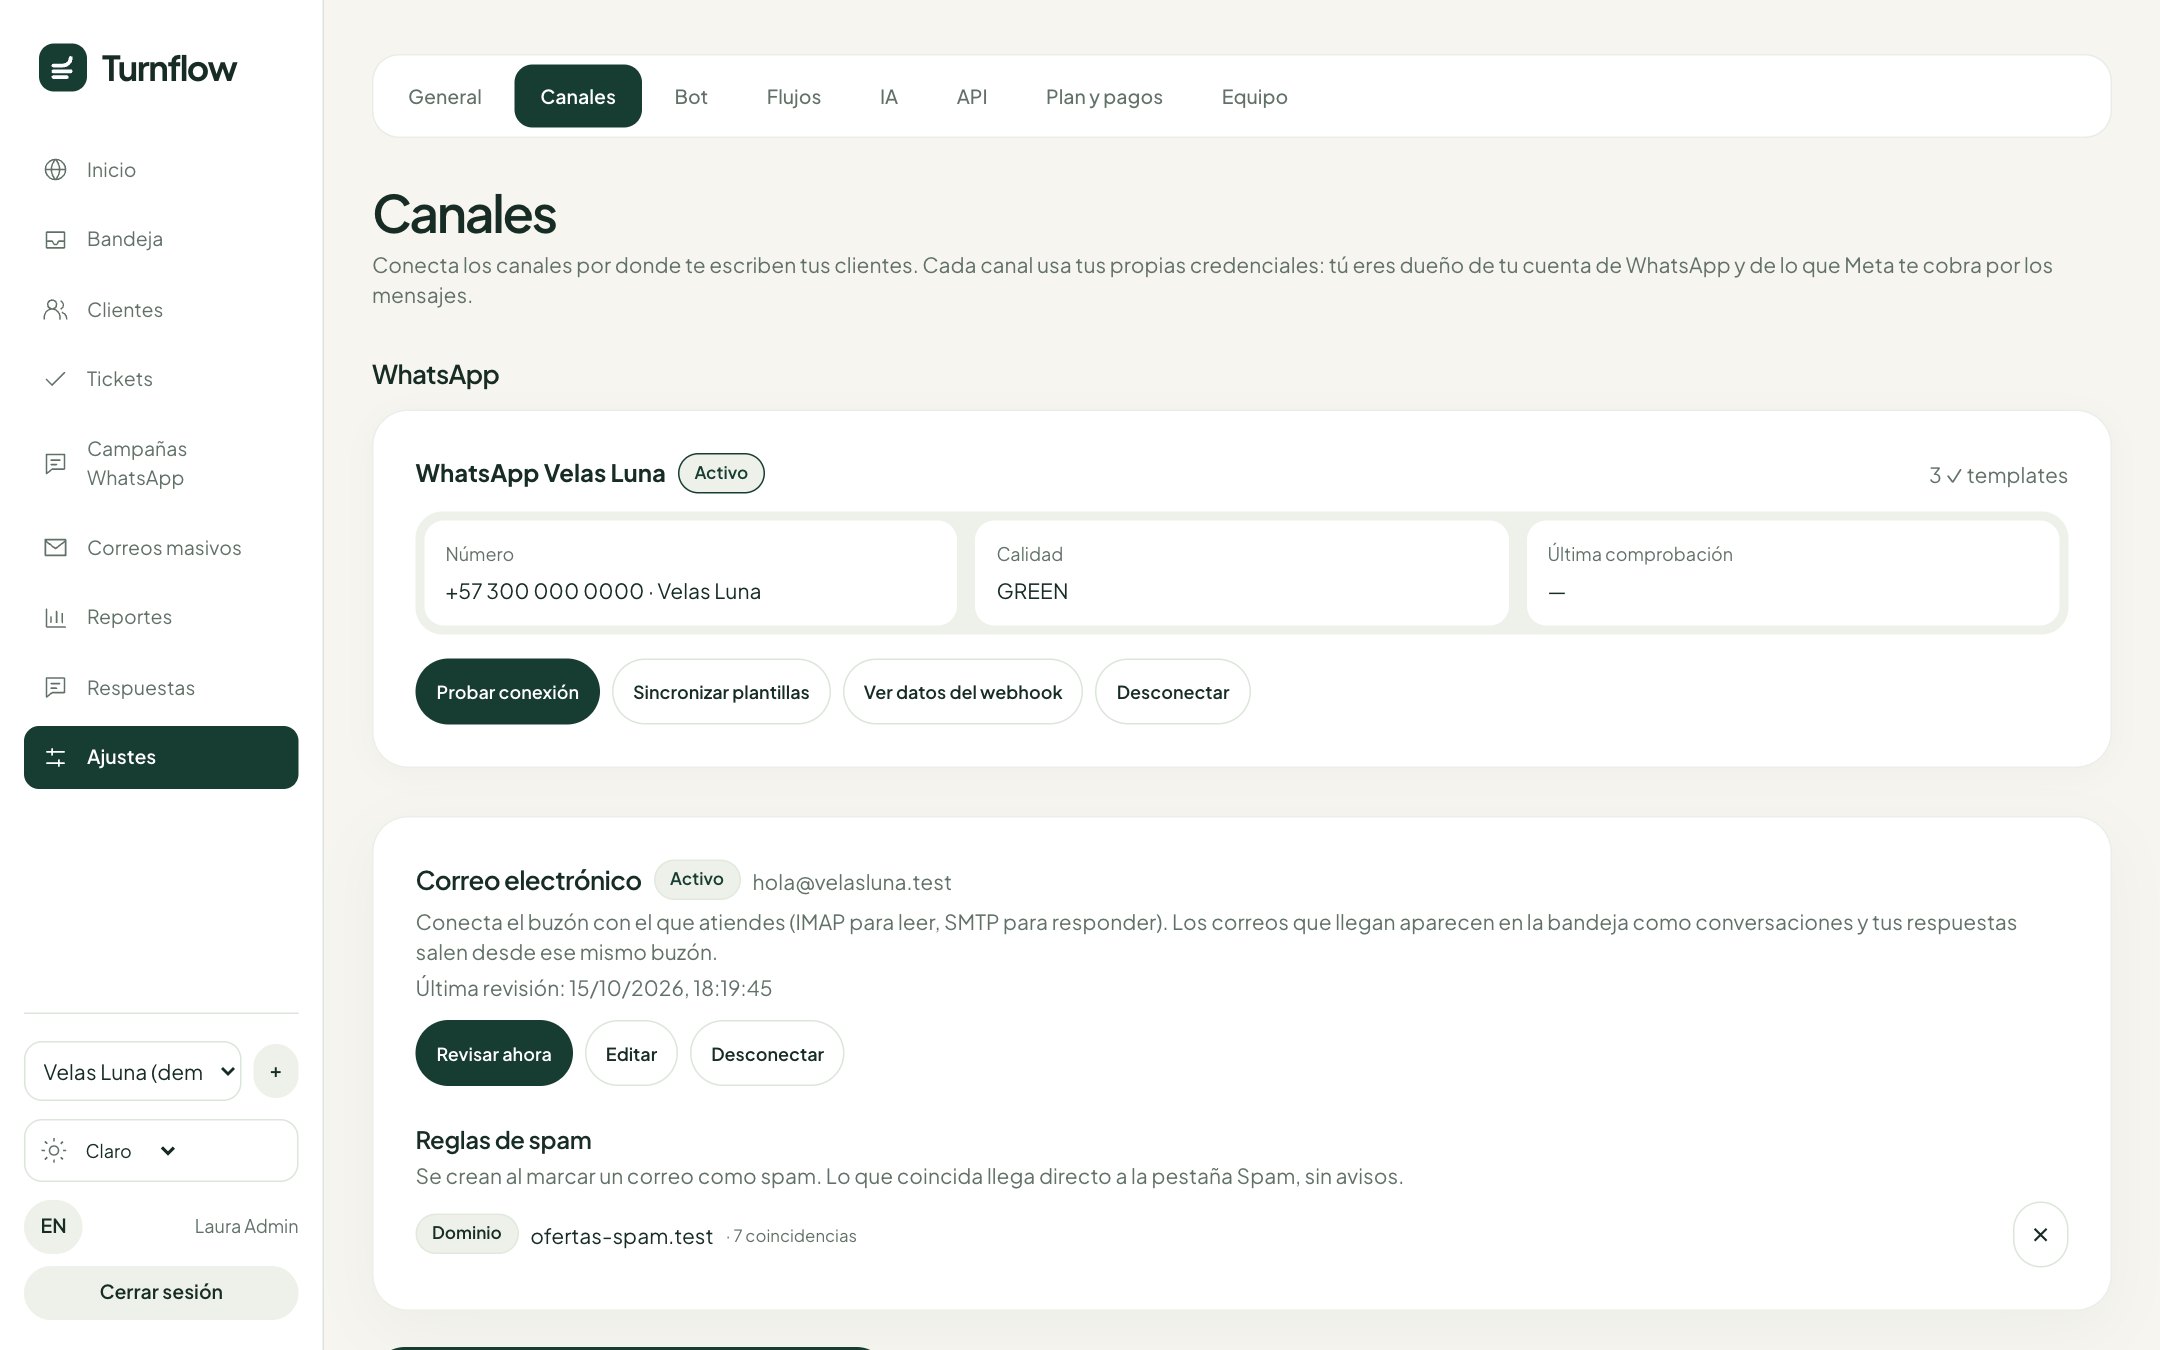The height and width of the screenshot is (1350, 2160).
Task: Switch language with the EN button
Action: point(53,1227)
